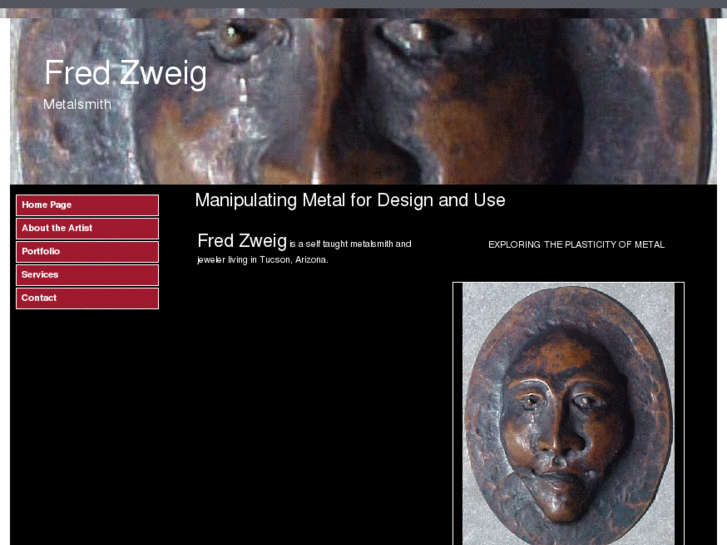Click the text 'is a self taught metalsmith and'
727x545 pixels.
point(351,244)
